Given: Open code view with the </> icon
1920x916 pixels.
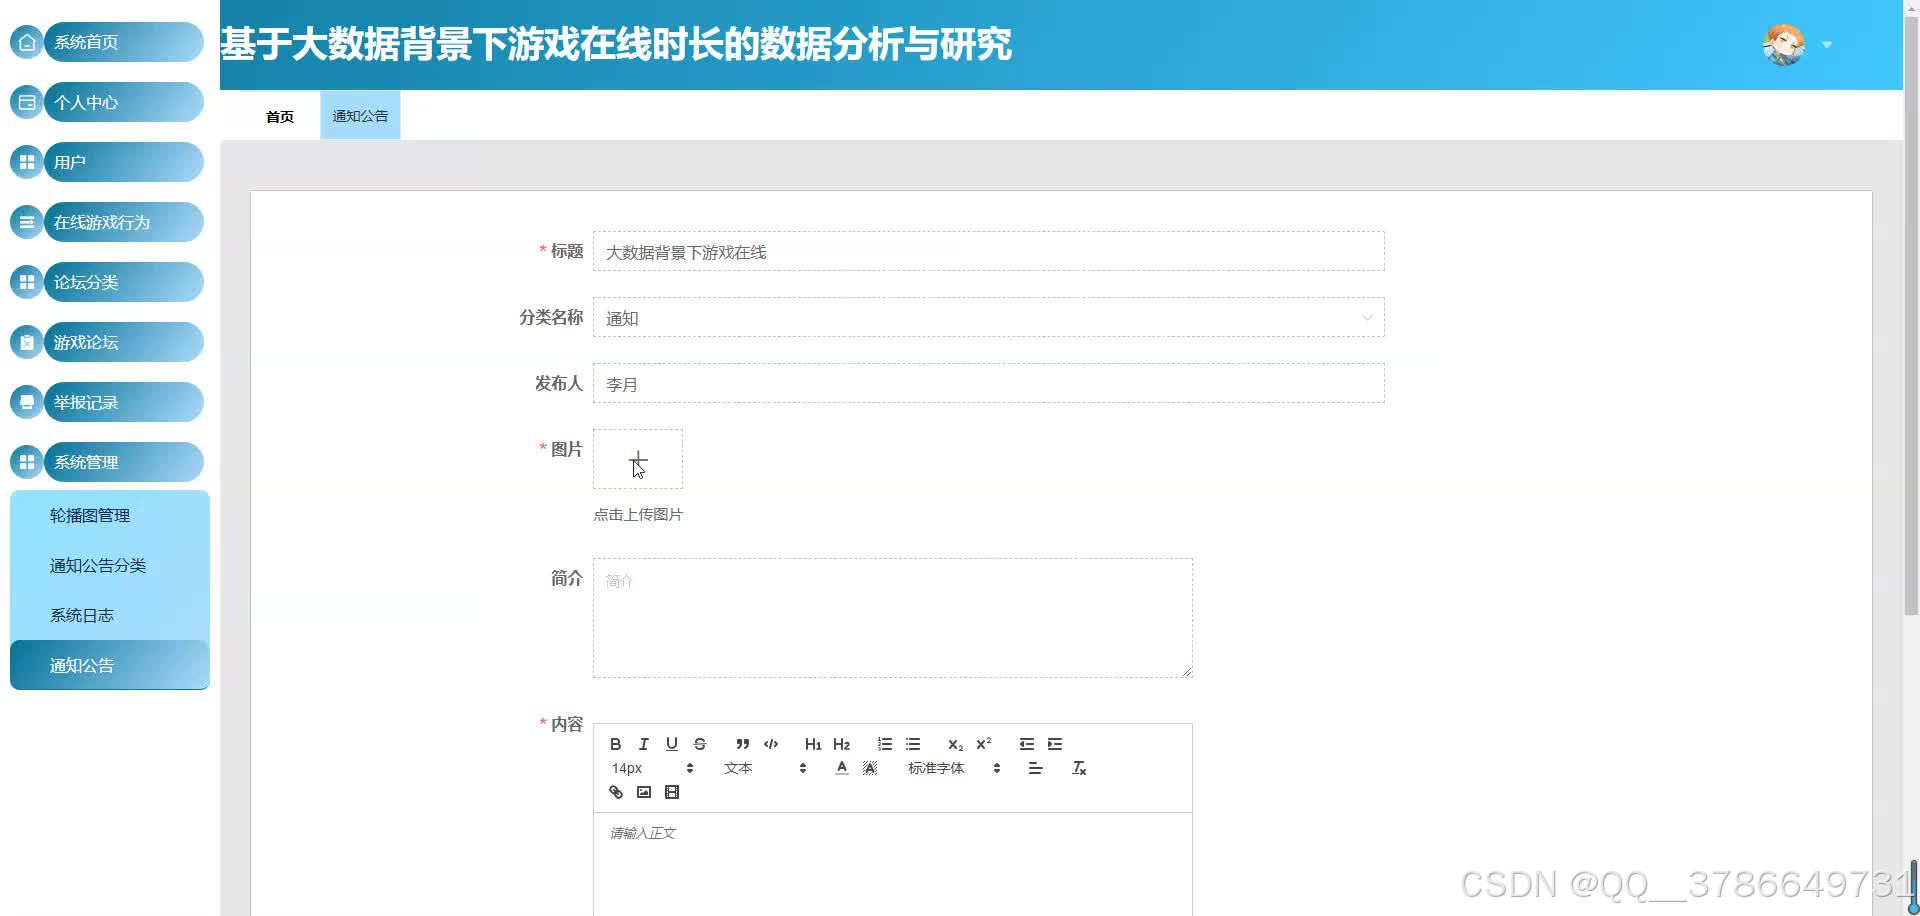Looking at the screenshot, I should pos(770,743).
